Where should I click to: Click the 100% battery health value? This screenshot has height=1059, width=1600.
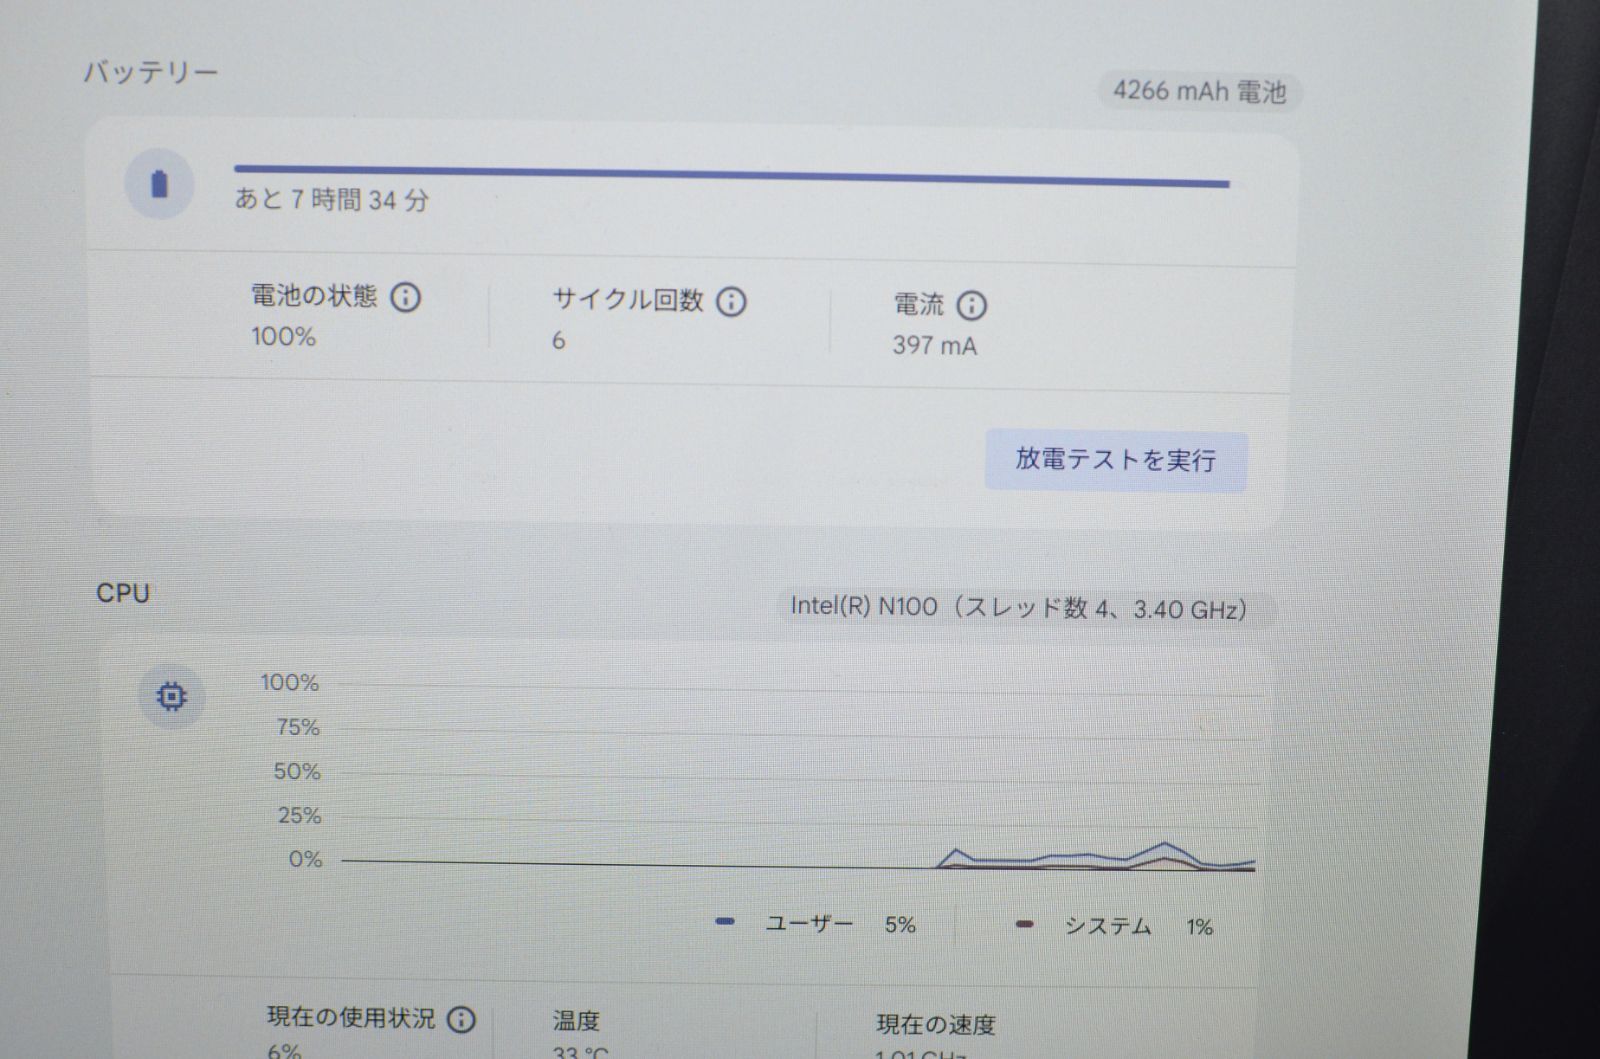[284, 336]
